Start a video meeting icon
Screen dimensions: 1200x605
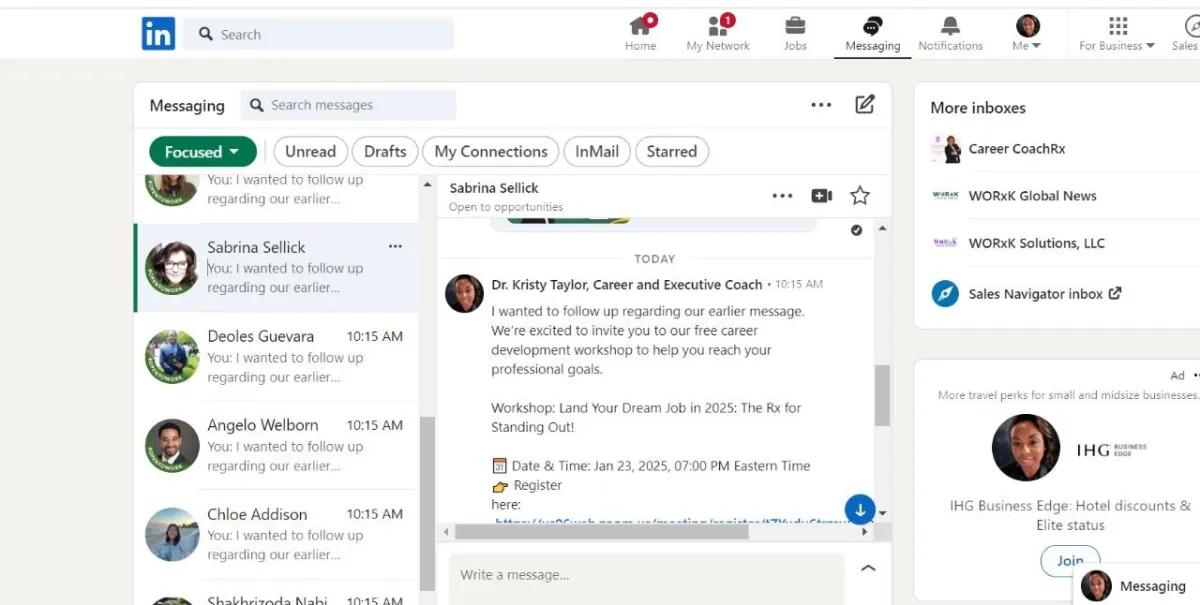pyautogui.click(x=822, y=196)
